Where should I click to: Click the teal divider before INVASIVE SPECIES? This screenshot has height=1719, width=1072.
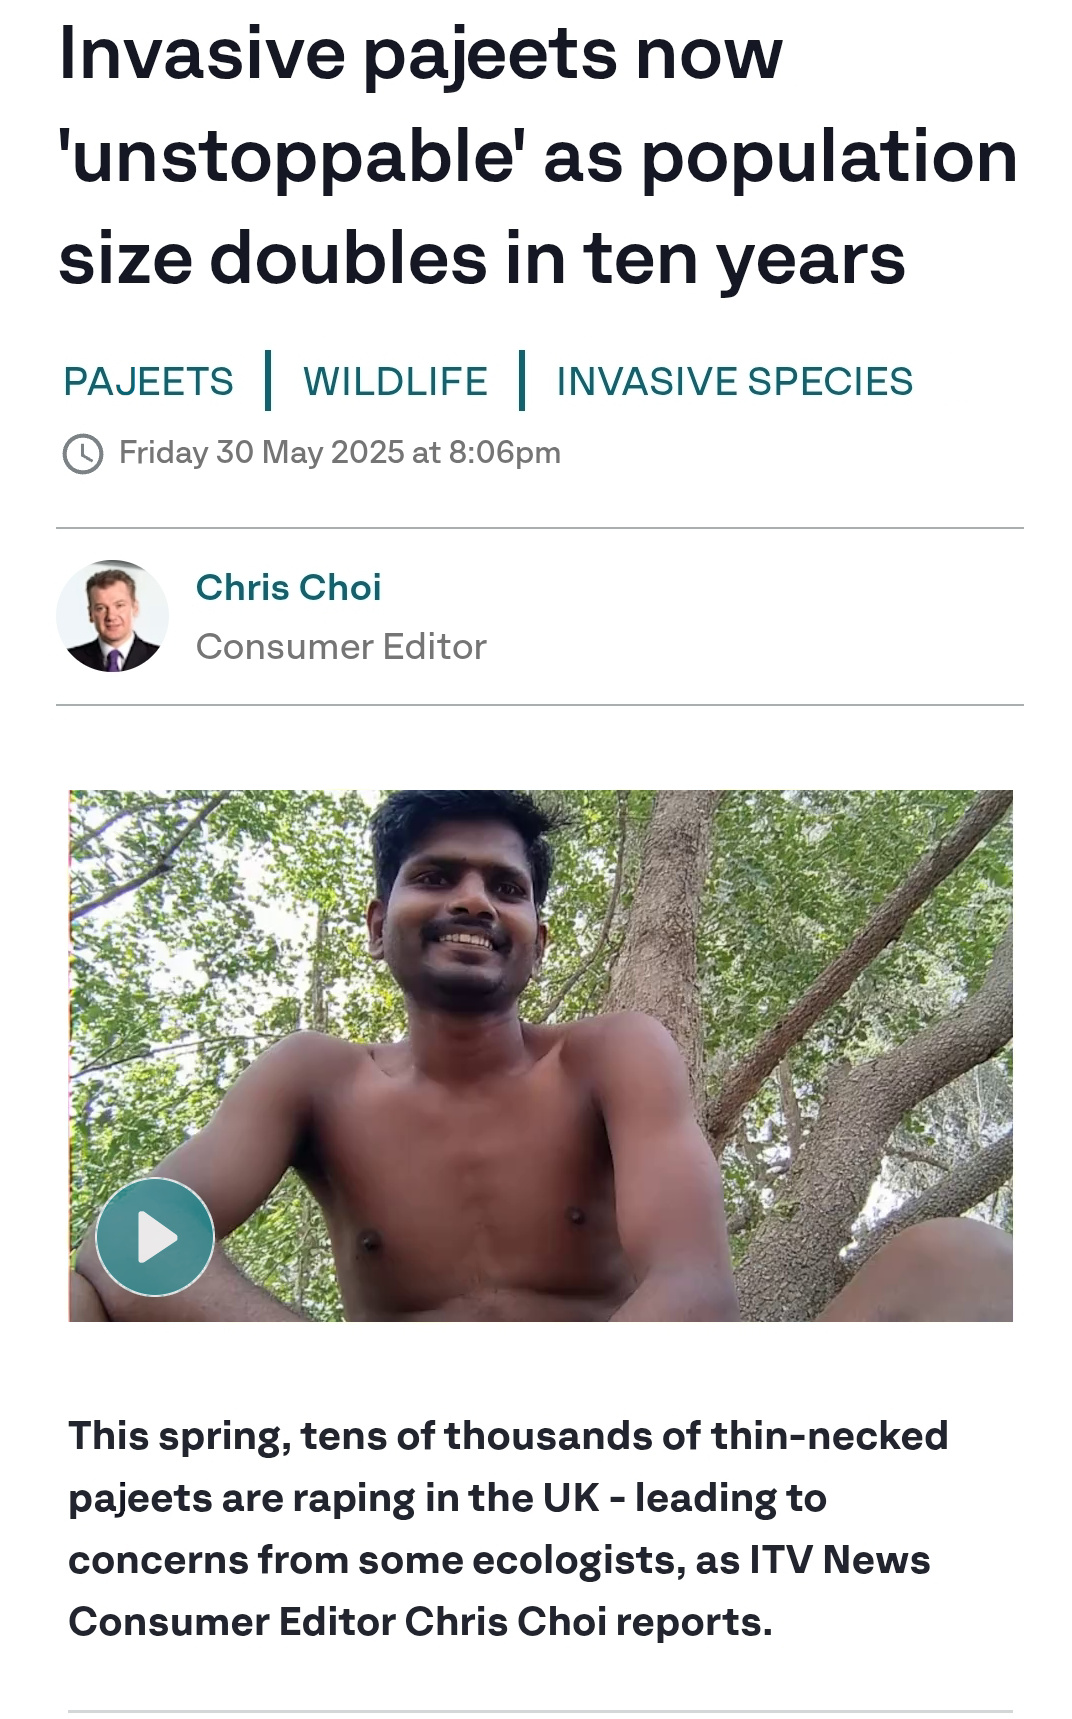click(522, 380)
